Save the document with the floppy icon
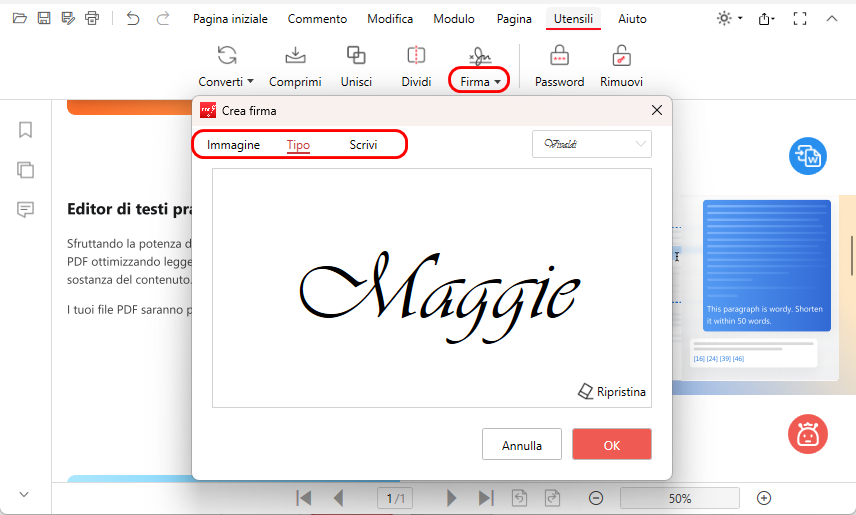 click(44, 19)
